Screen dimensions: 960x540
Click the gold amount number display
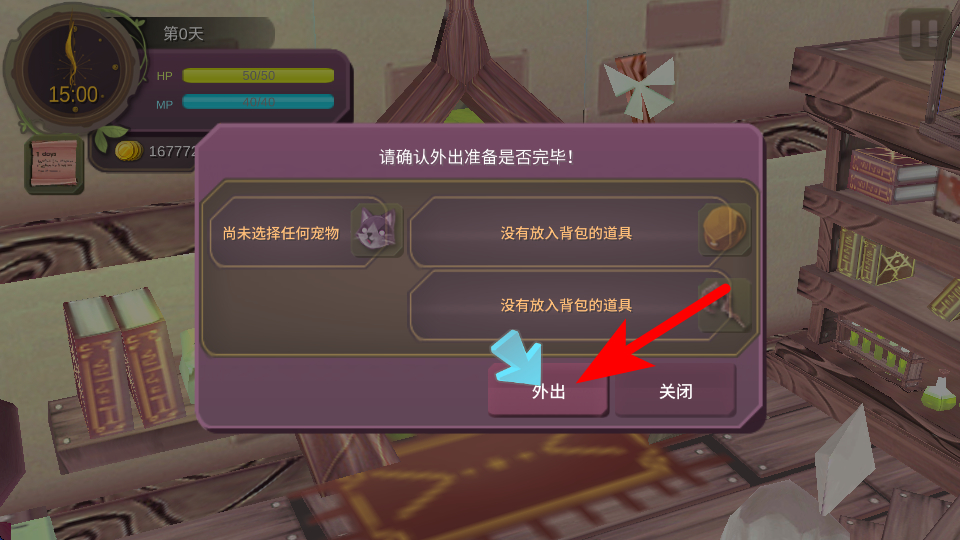(173, 151)
